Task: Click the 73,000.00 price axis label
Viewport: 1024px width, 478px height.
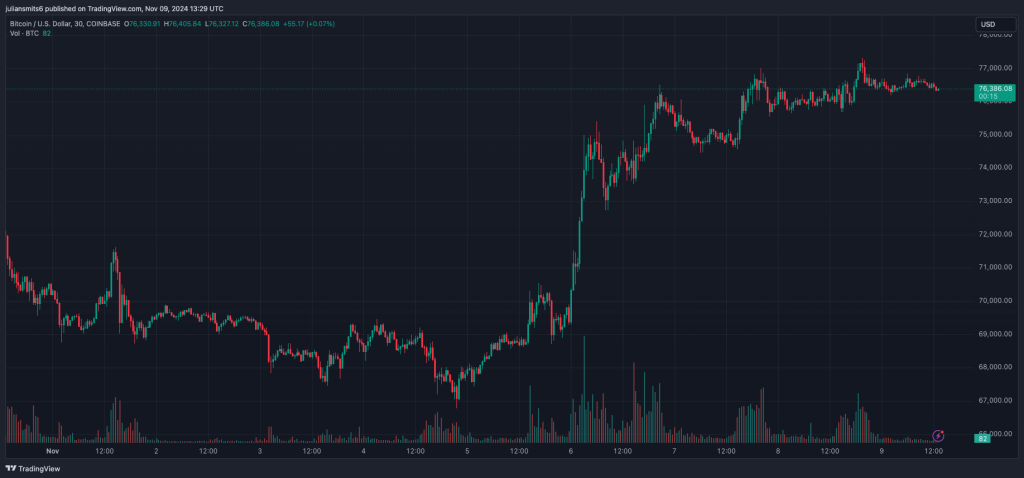Action: pos(995,201)
